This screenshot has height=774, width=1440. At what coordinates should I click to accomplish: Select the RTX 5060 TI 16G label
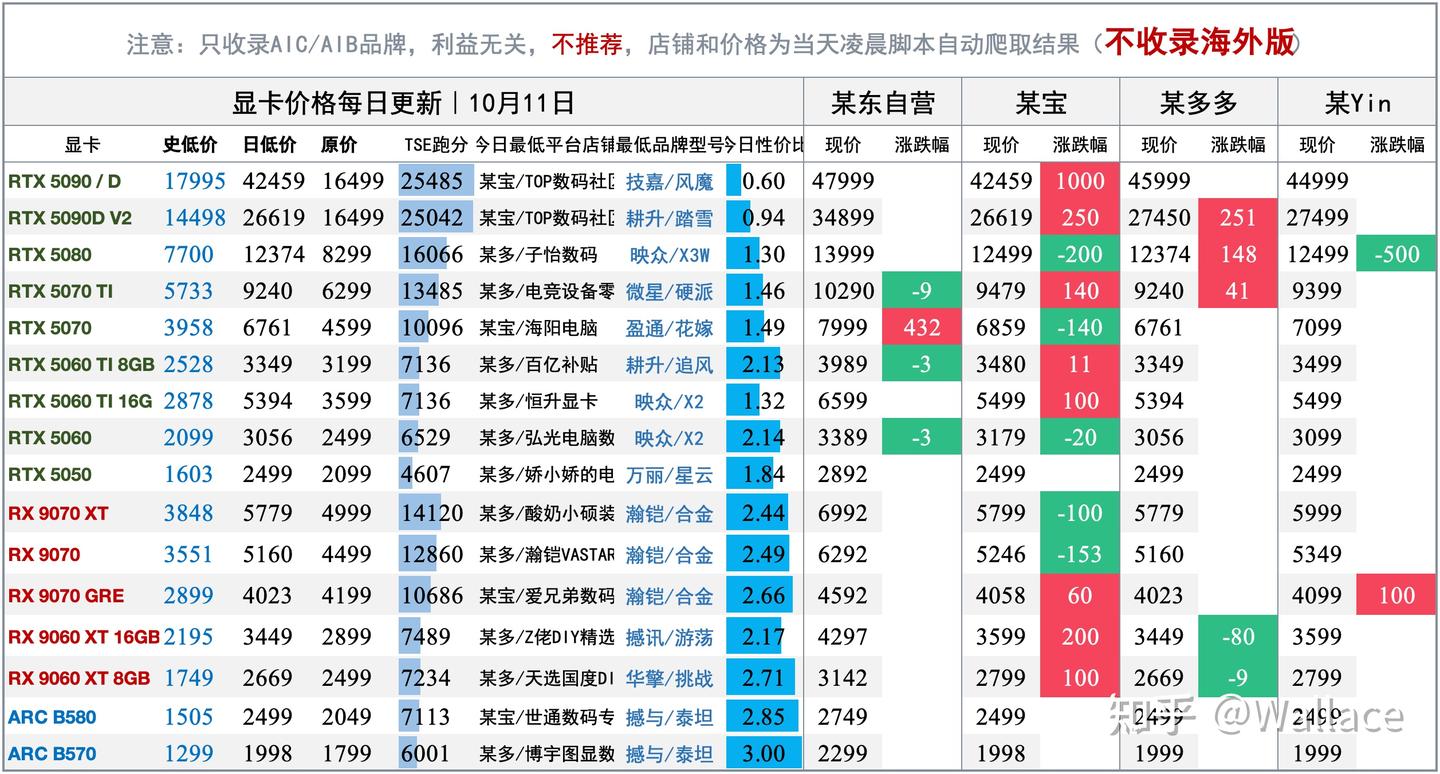point(80,401)
